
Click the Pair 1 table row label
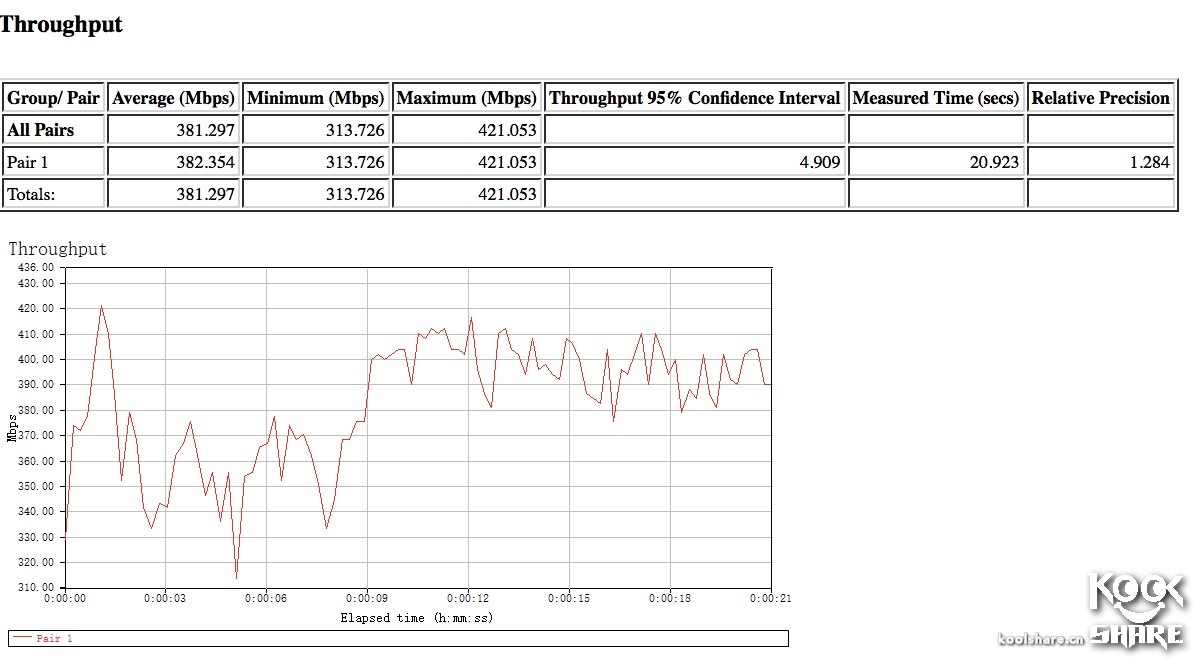[27, 162]
